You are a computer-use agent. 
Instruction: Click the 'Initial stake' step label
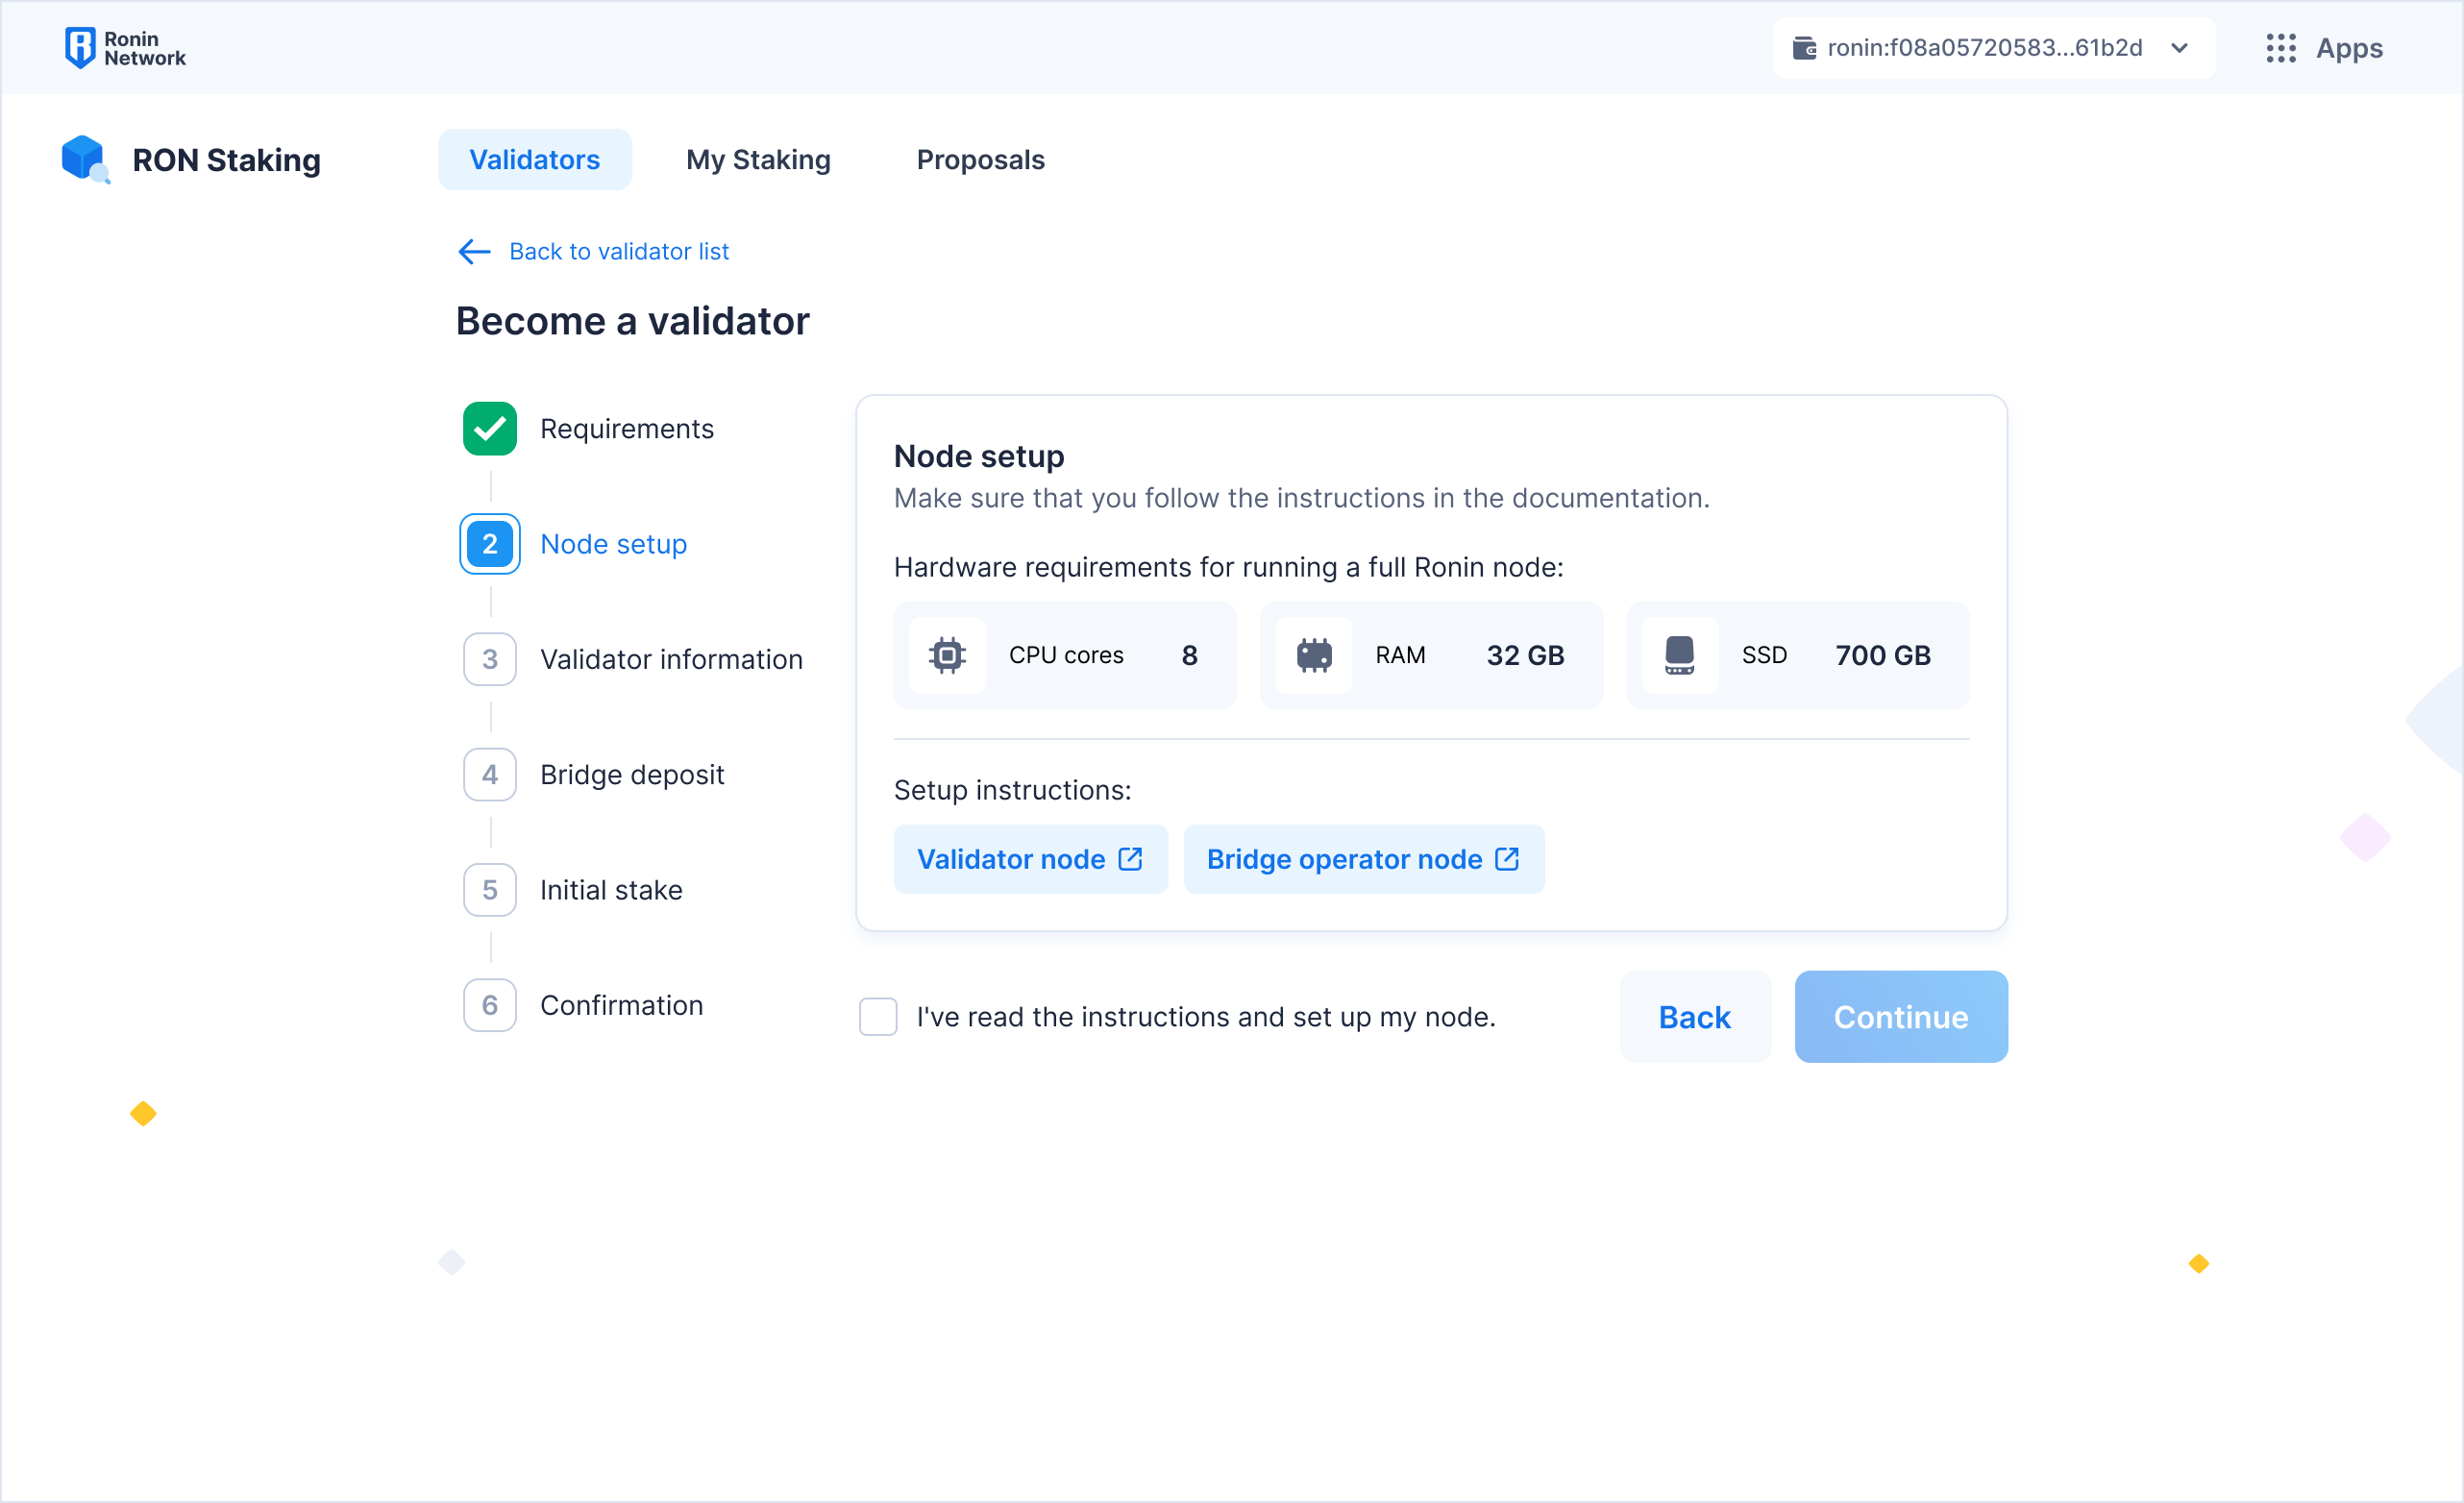pos(611,890)
